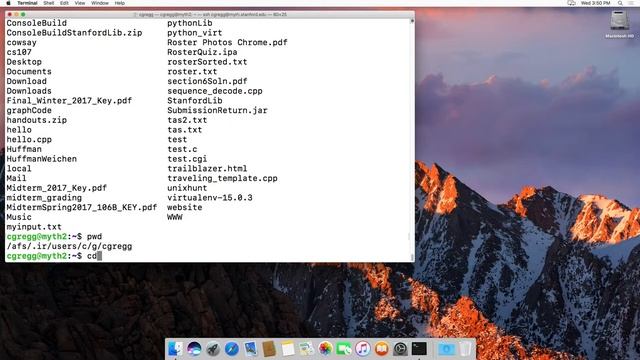The width and height of the screenshot is (640, 360).
Task: Click the cowsay entry
Action: coord(21,42)
